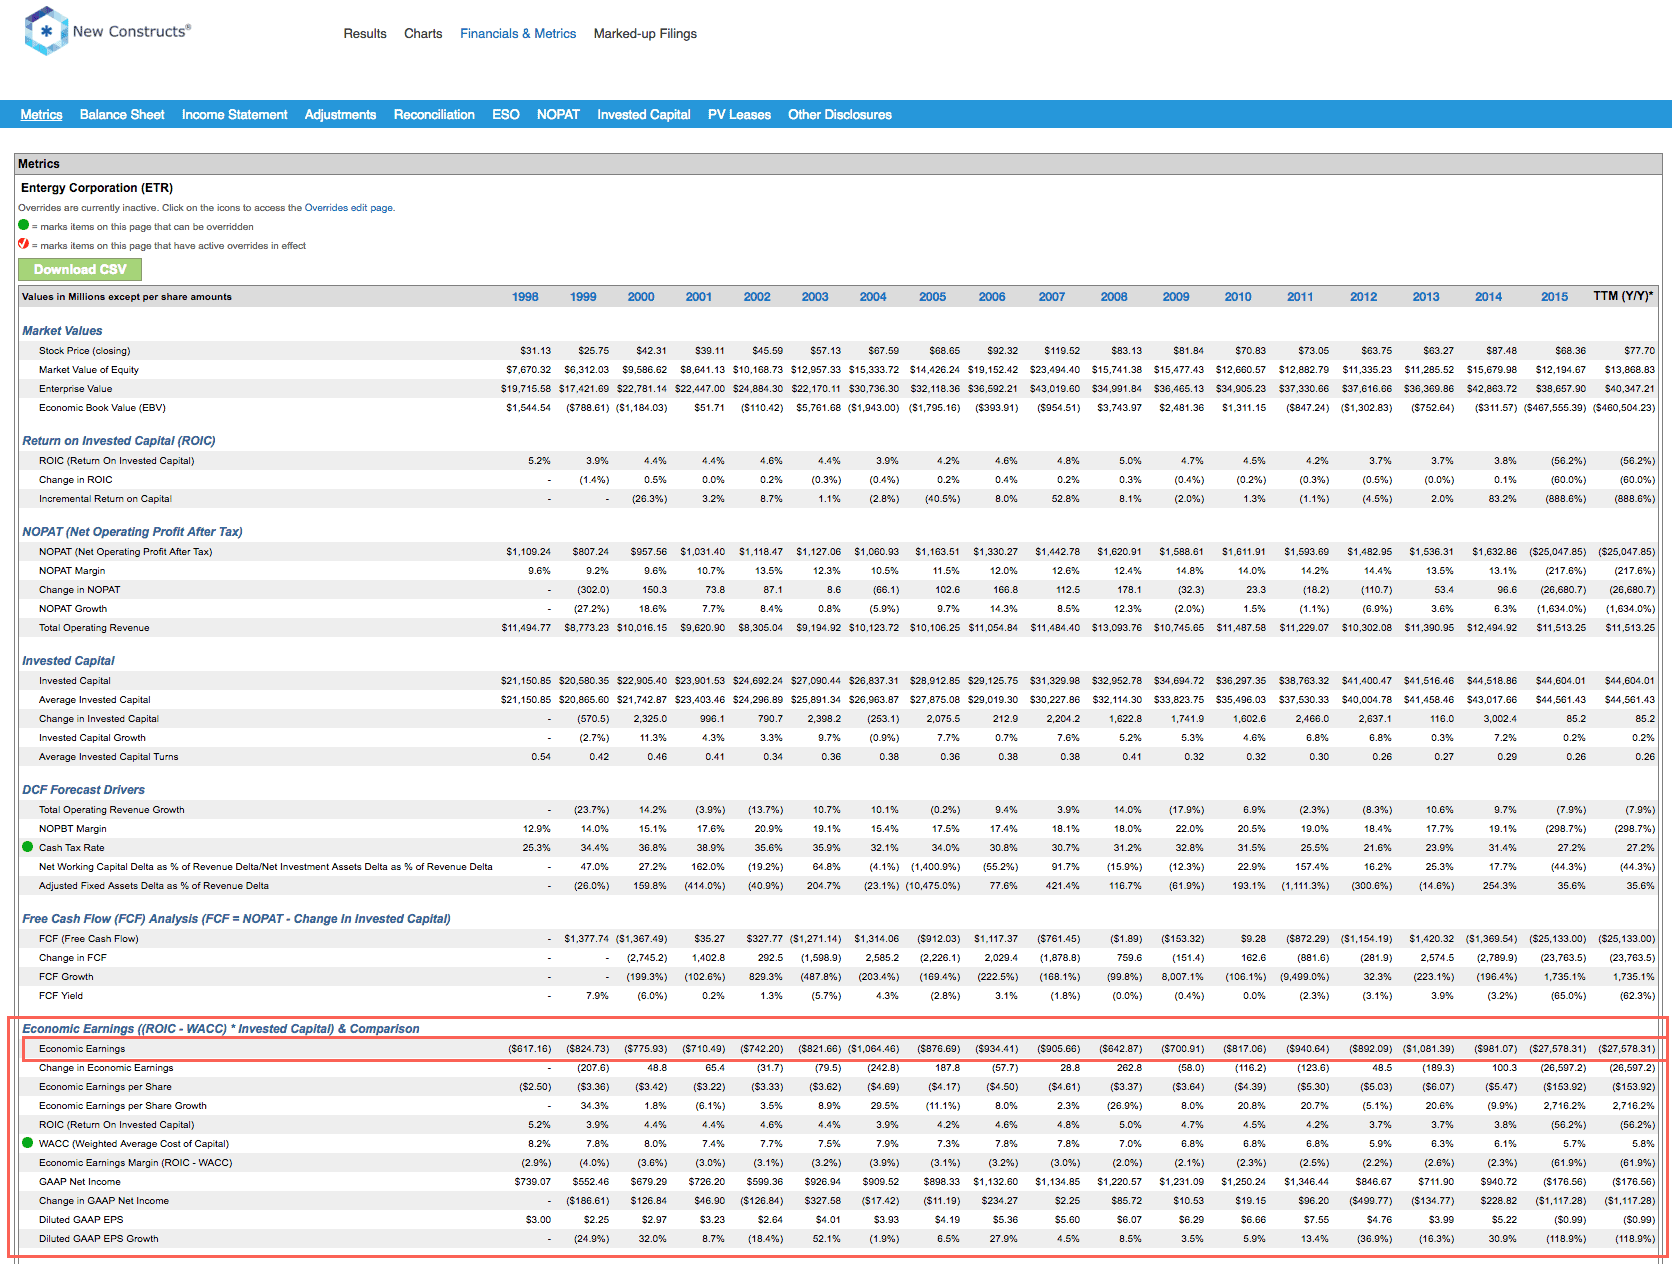The image size is (1672, 1264).
Task: Click the Economic Earnings per Share label
Action: pyautogui.click(x=105, y=1087)
